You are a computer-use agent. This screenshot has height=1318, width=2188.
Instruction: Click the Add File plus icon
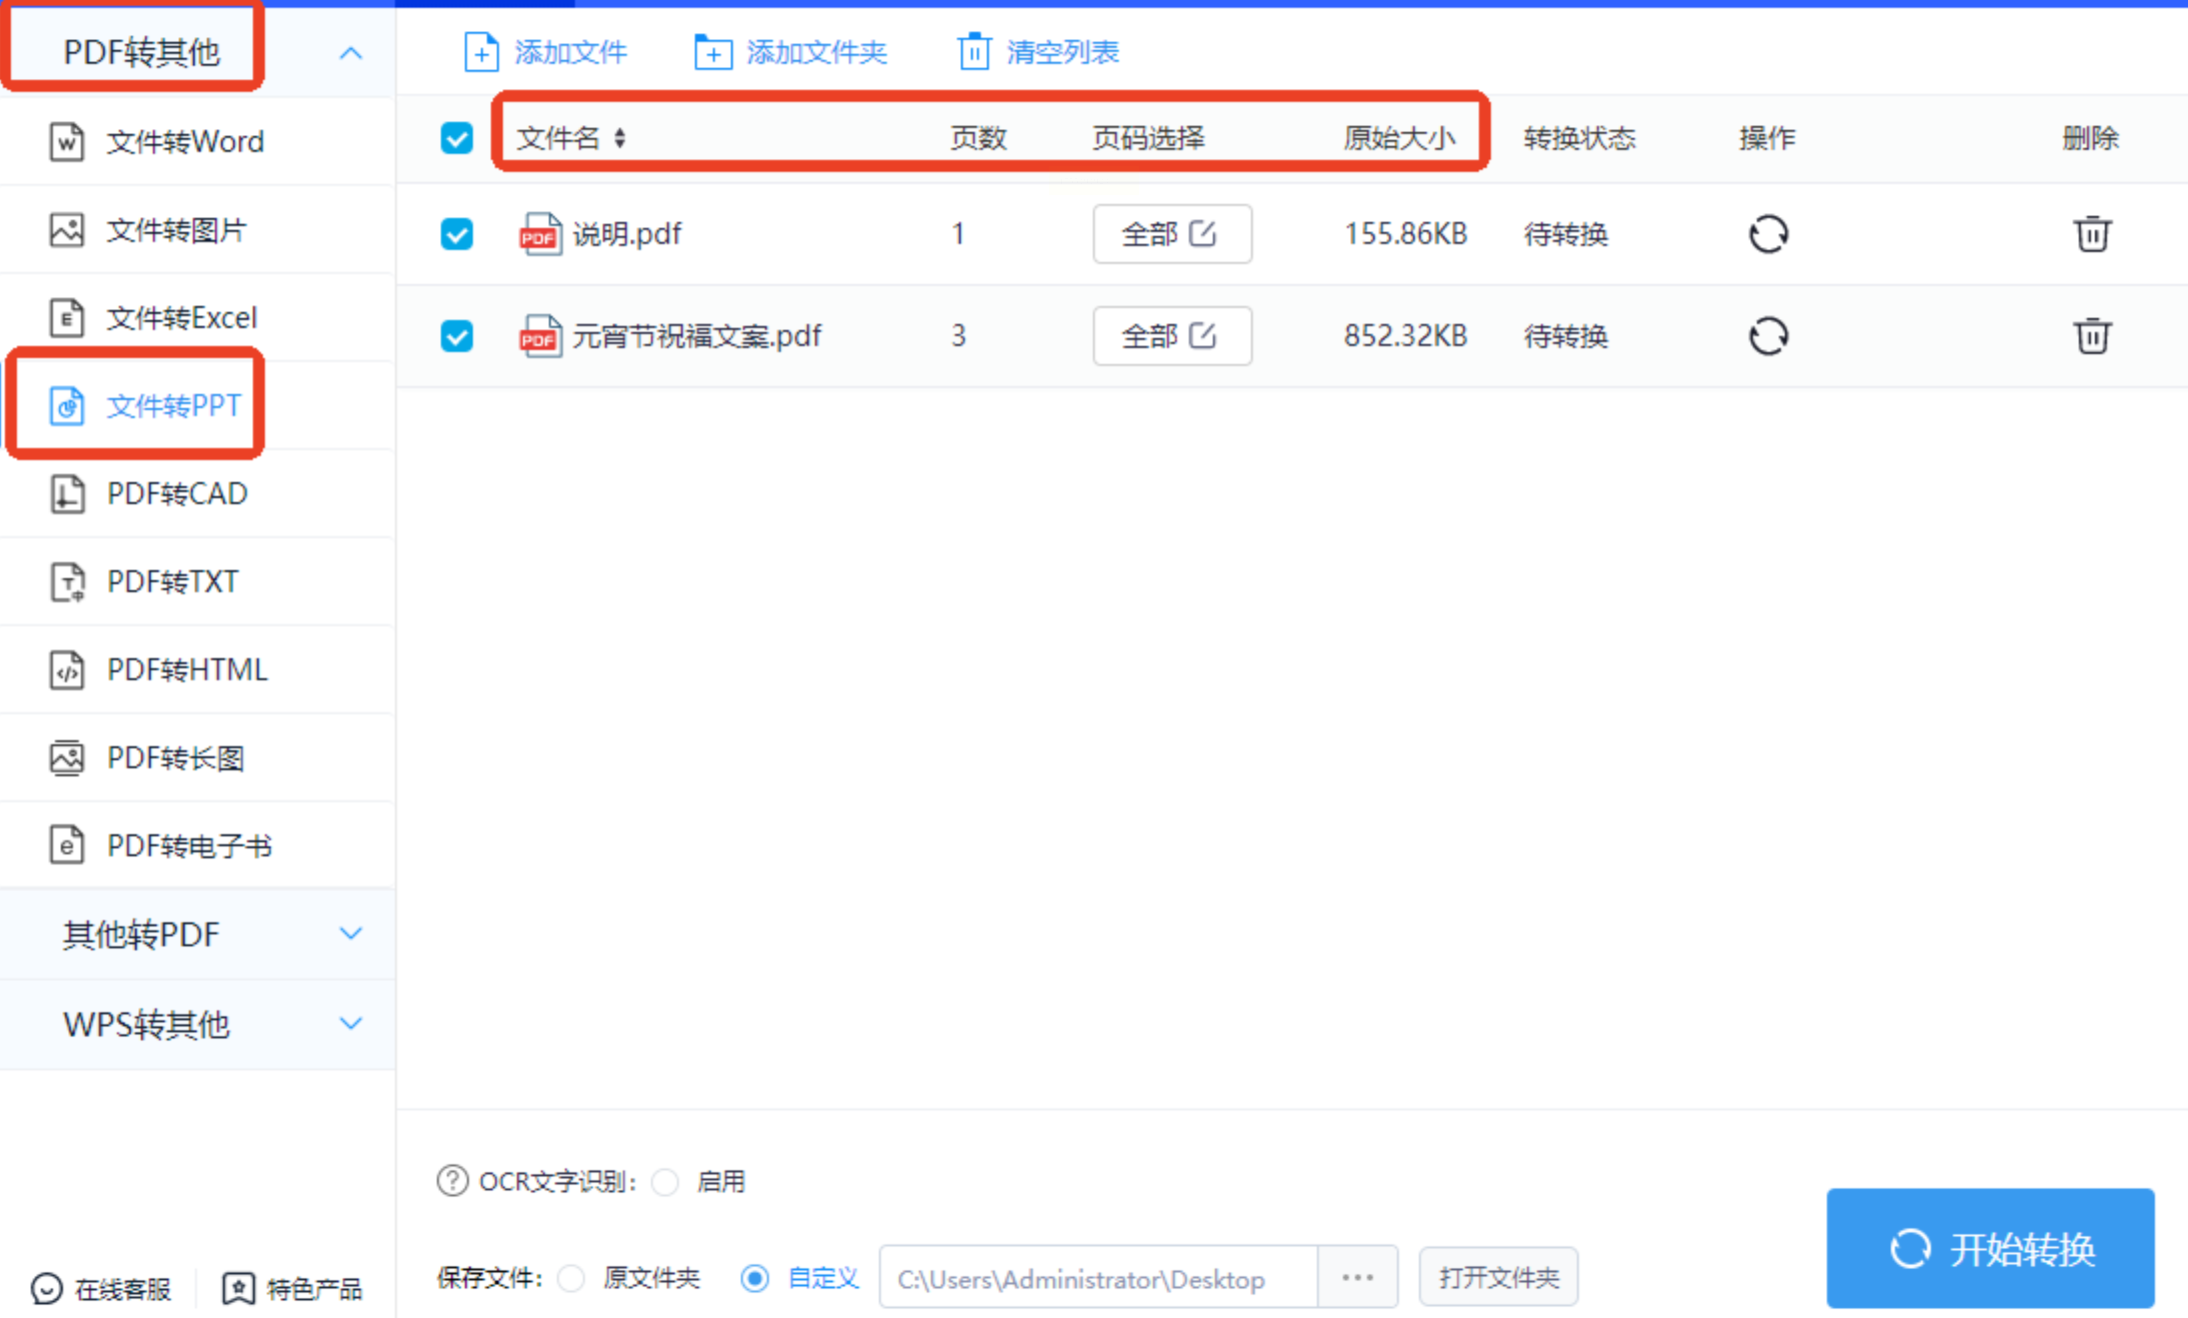[x=481, y=52]
